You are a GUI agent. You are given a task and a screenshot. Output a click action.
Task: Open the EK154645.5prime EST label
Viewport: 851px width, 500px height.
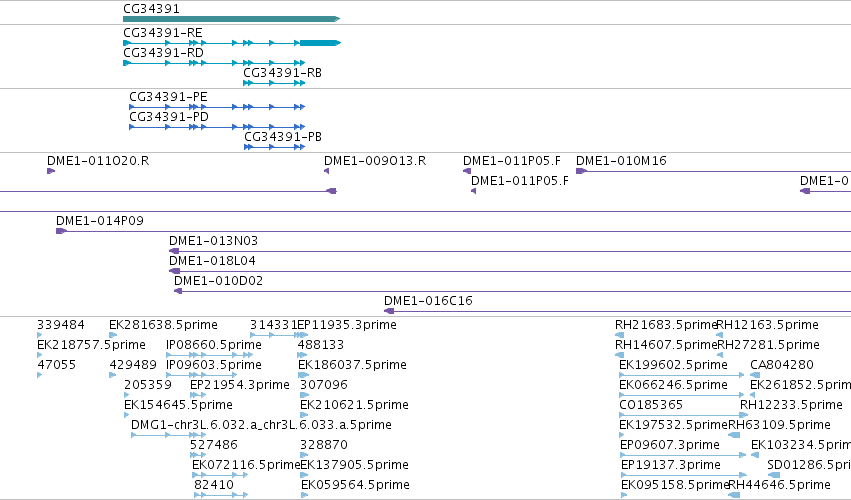point(178,405)
